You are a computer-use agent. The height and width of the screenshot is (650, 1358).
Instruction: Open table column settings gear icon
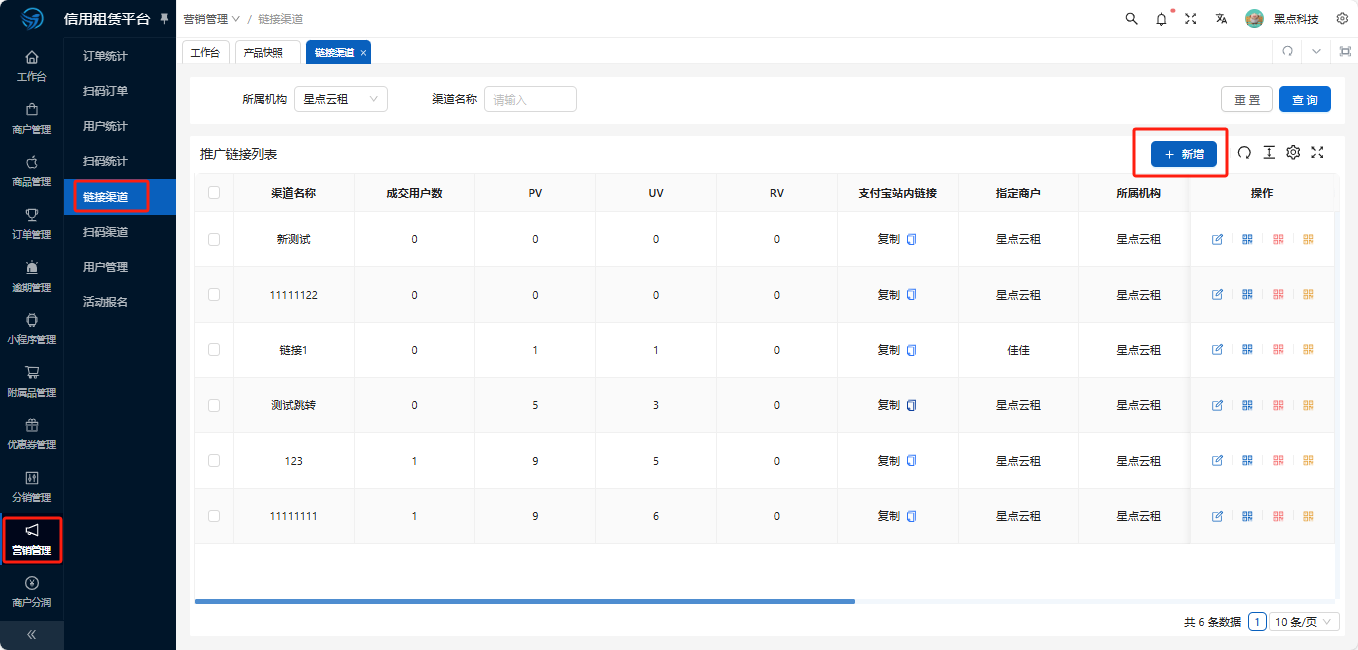(1293, 153)
